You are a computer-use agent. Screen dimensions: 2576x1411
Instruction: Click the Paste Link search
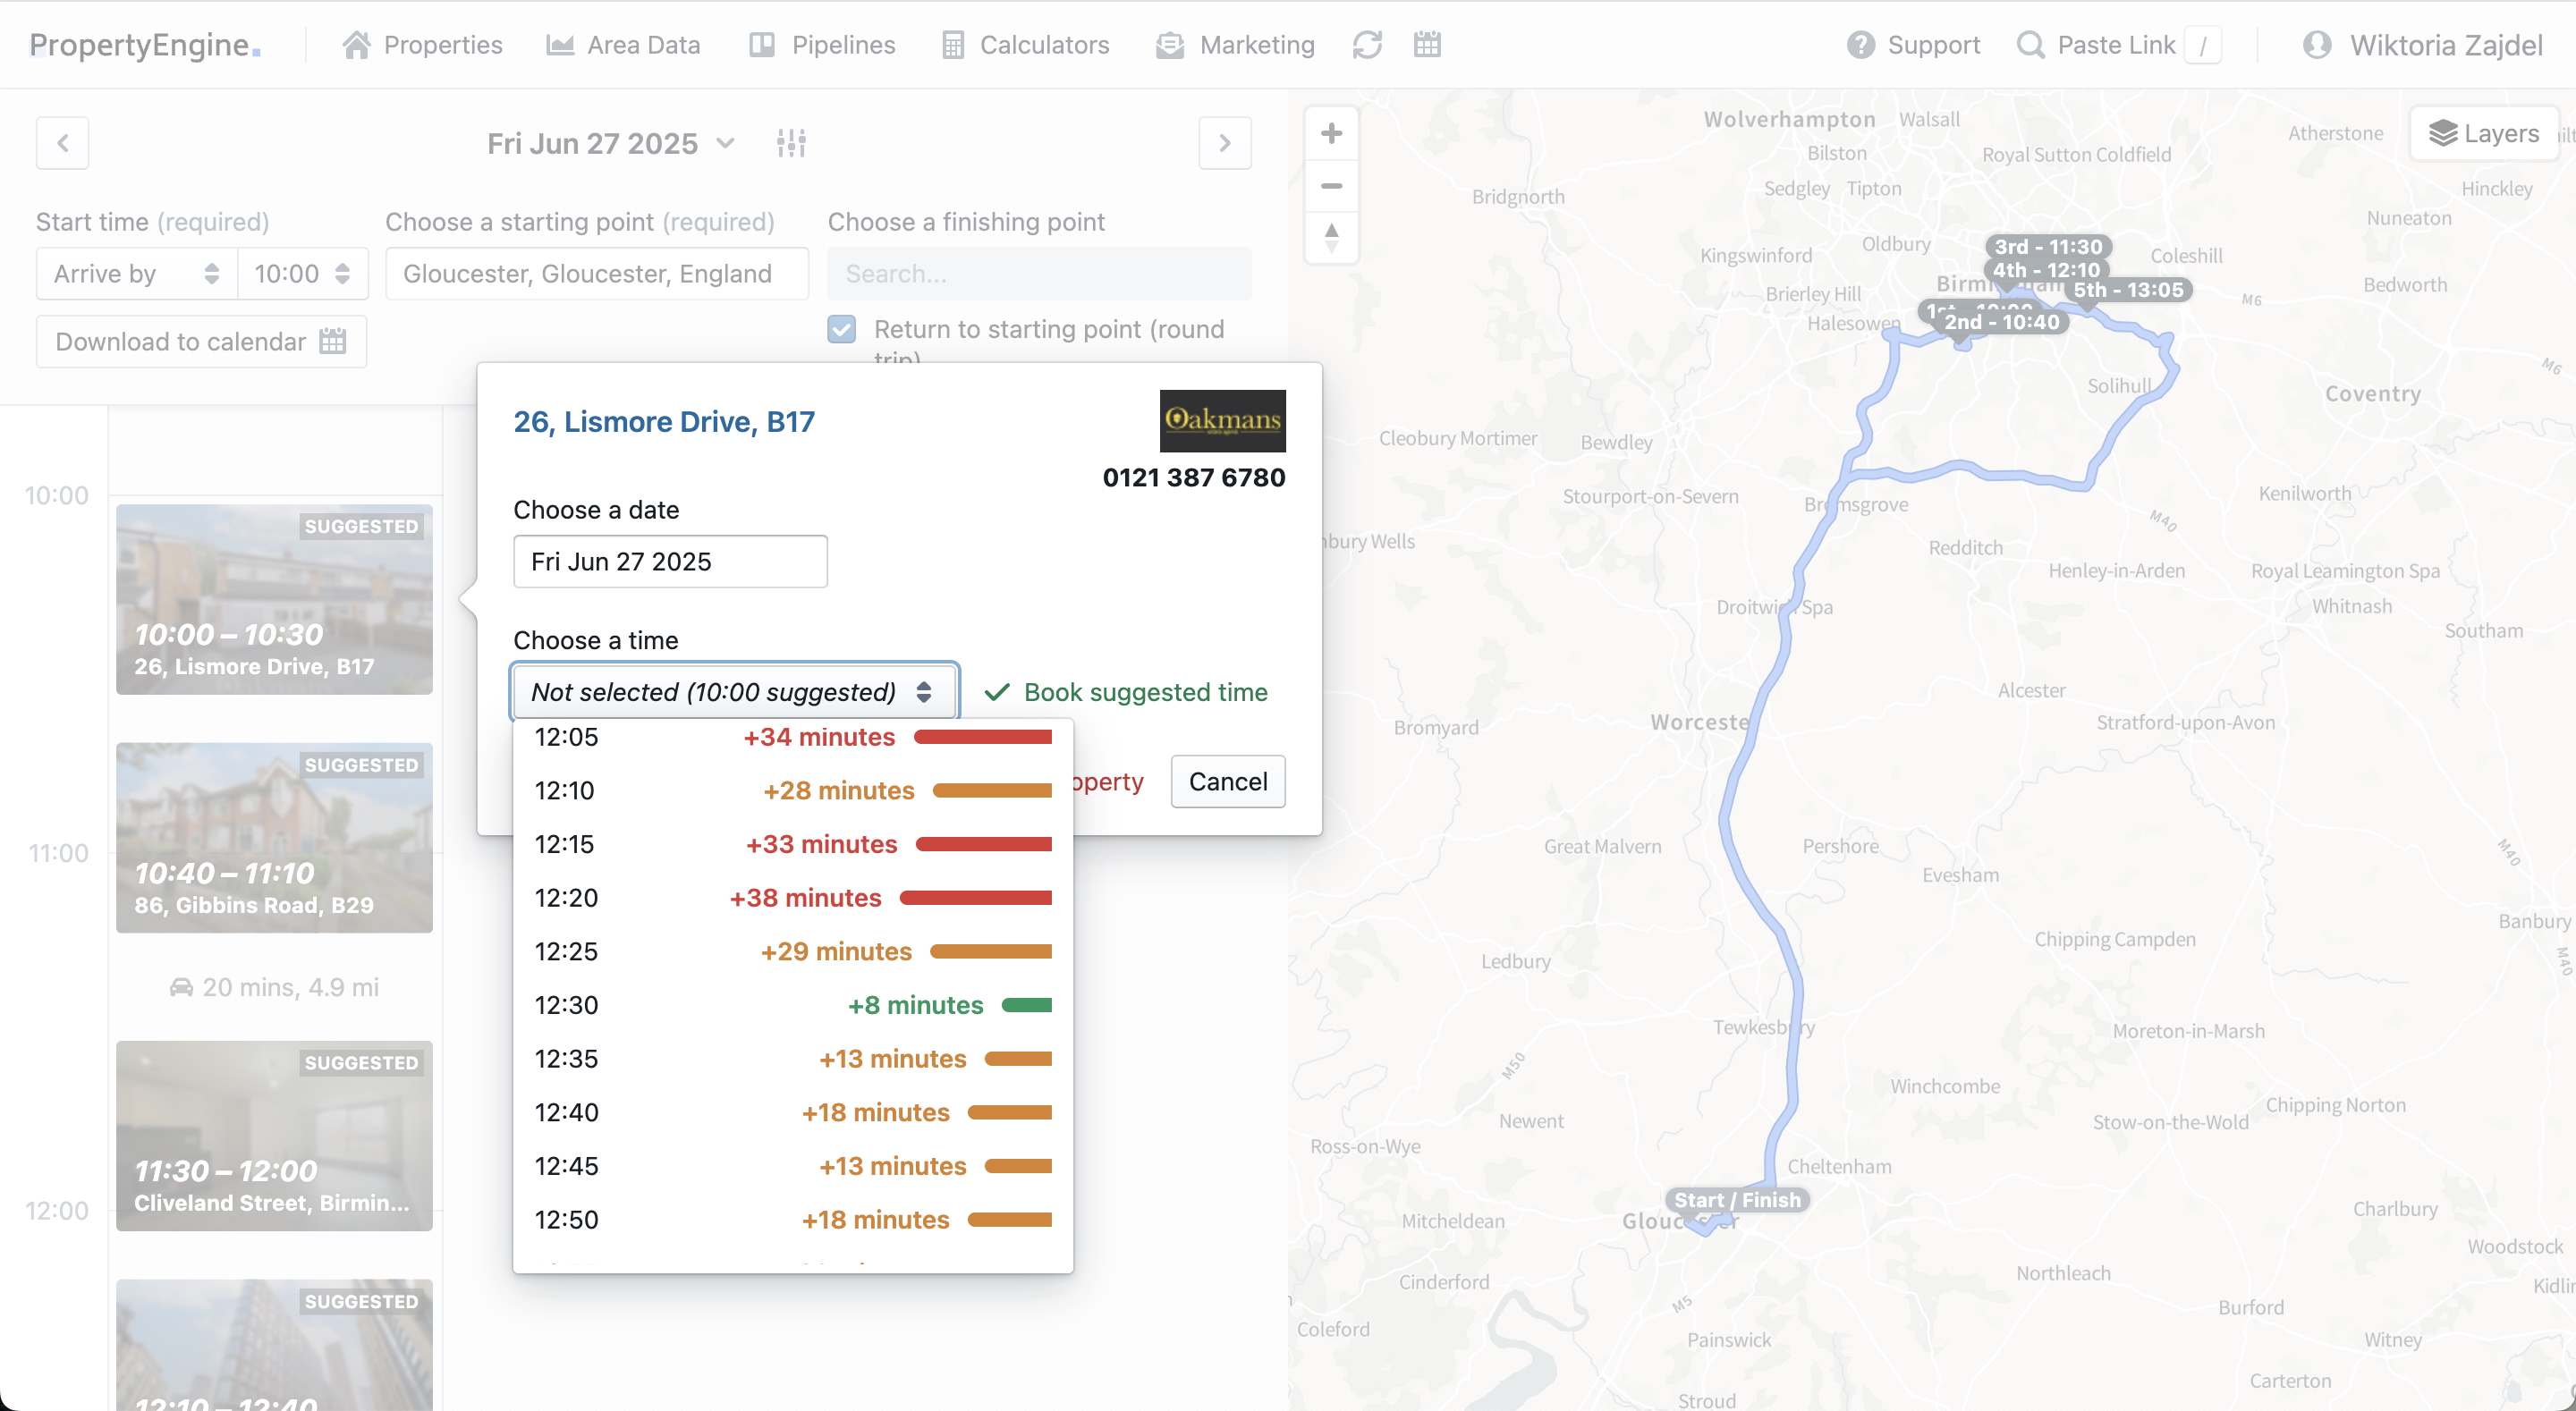2119,45
